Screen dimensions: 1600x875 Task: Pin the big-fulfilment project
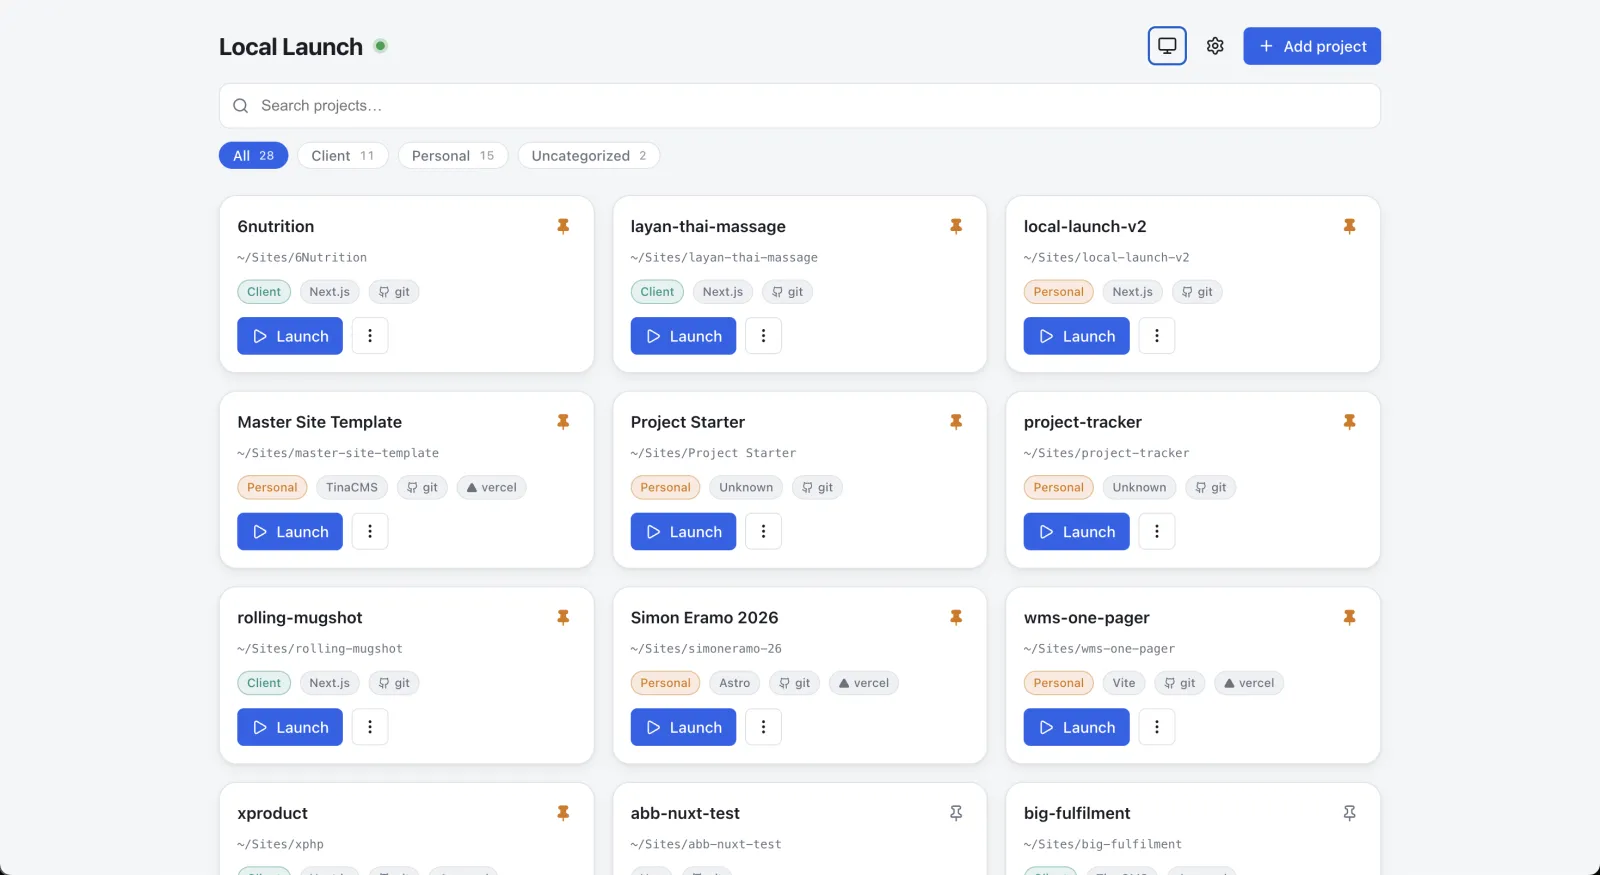tap(1349, 813)
